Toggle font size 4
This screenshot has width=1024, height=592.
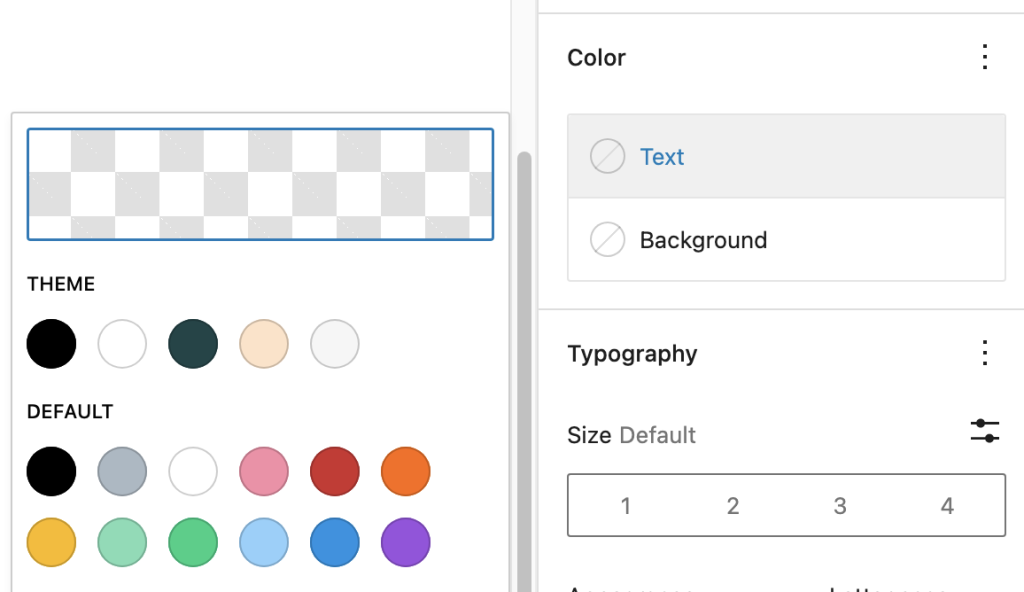947,506
